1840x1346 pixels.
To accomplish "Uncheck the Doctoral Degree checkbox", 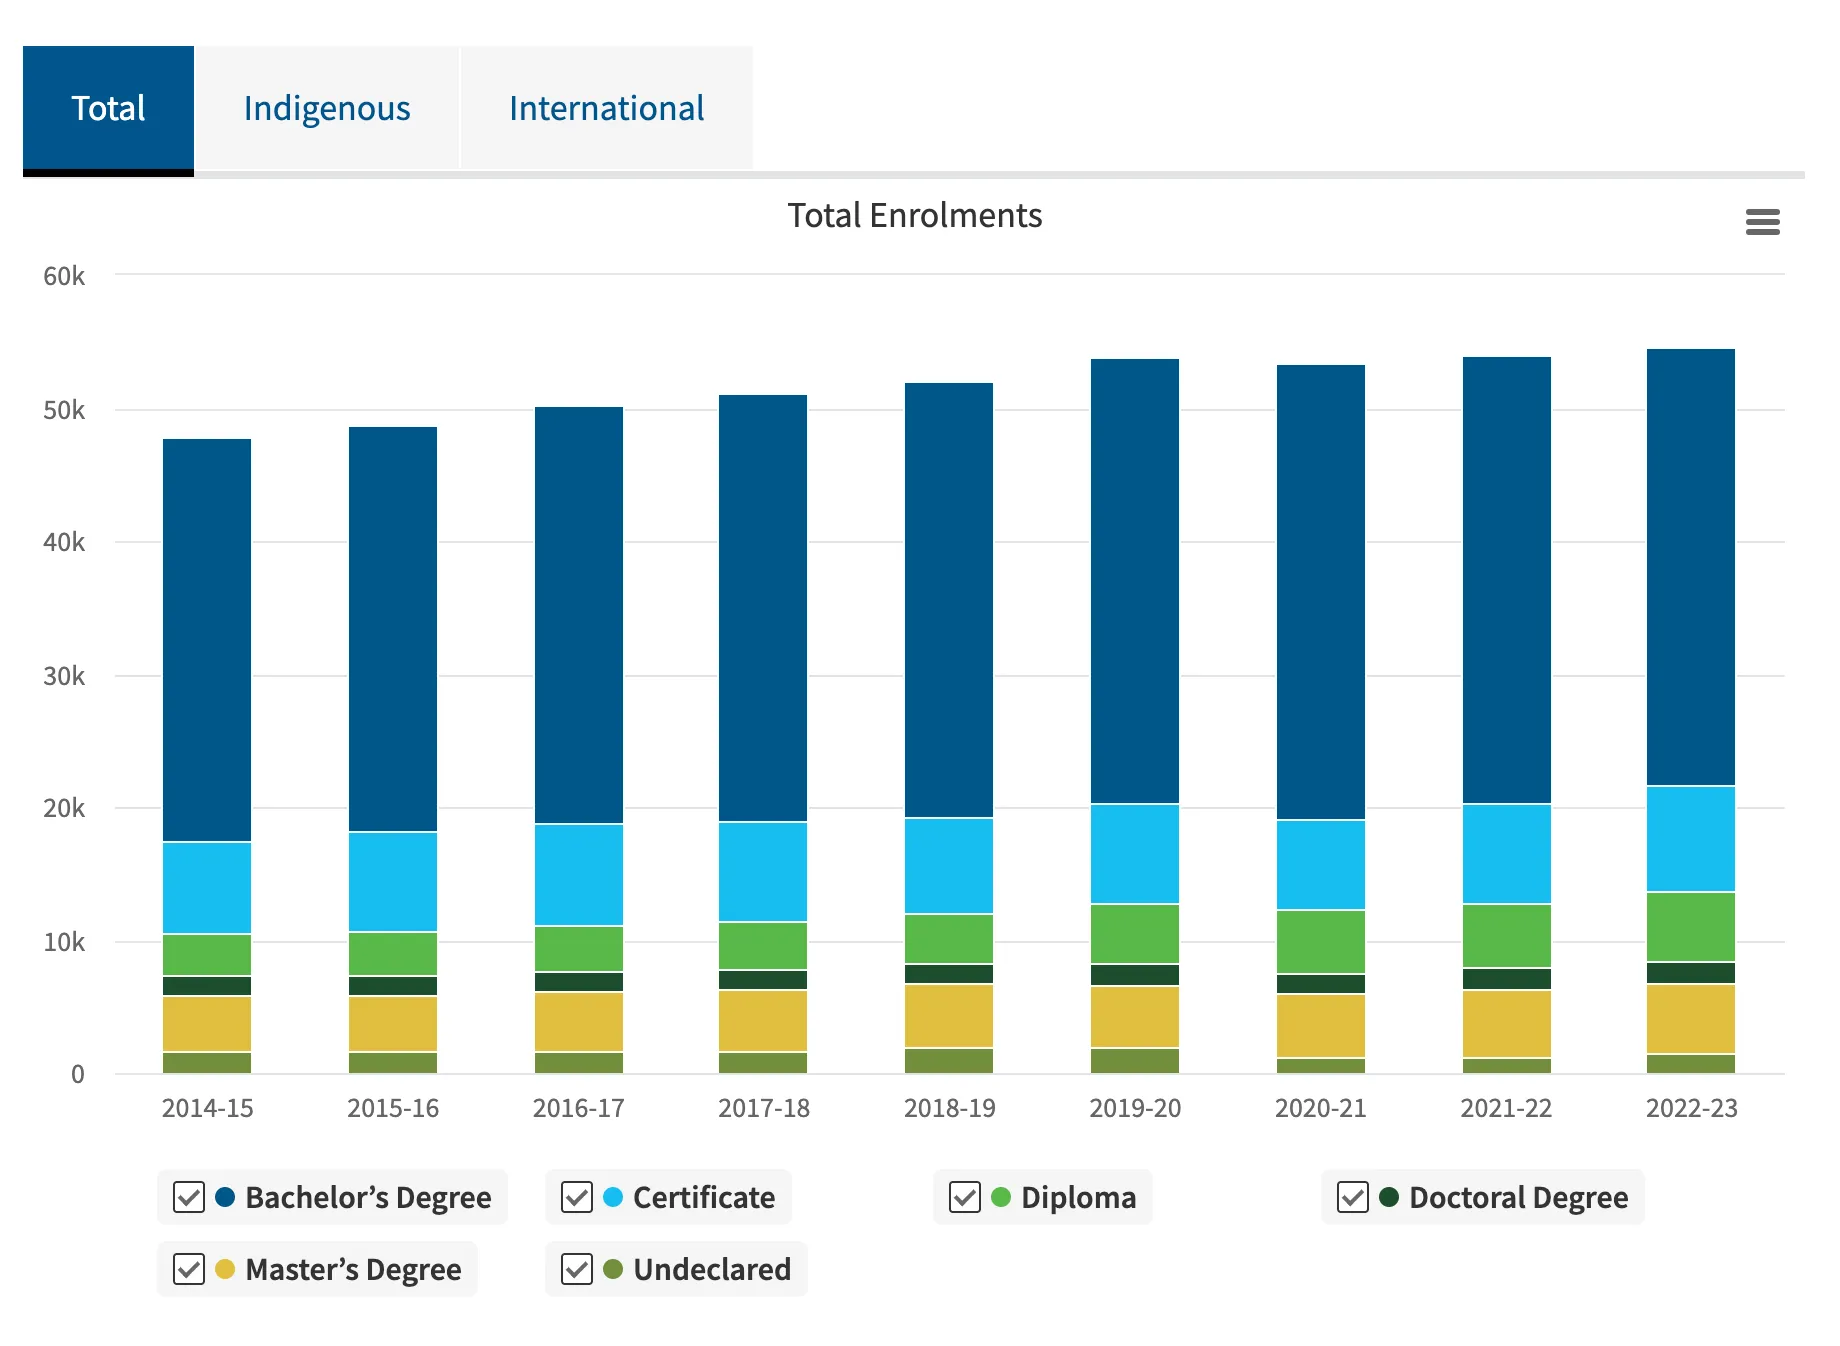I will click(1354, 1197).
